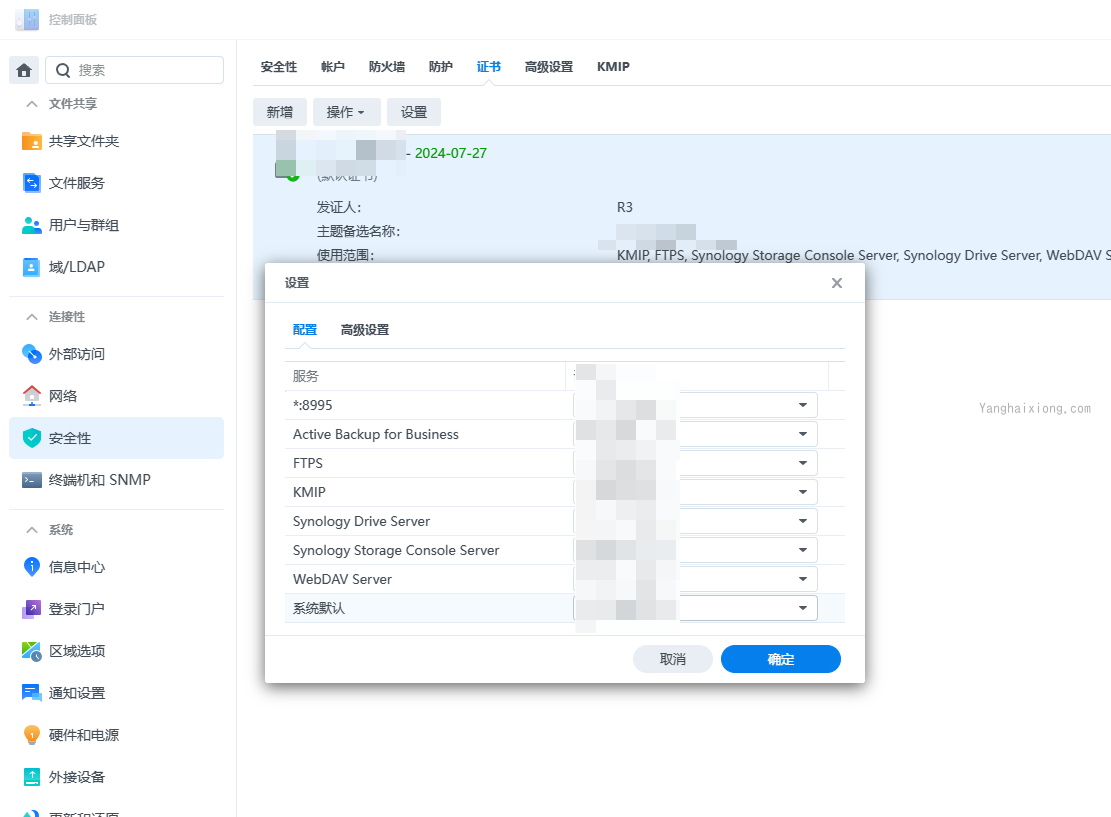This screenshot has width=1111, height=817.
Task: Collapse the 系统 section
Action: pyautogui.click(x=32, y=530)
